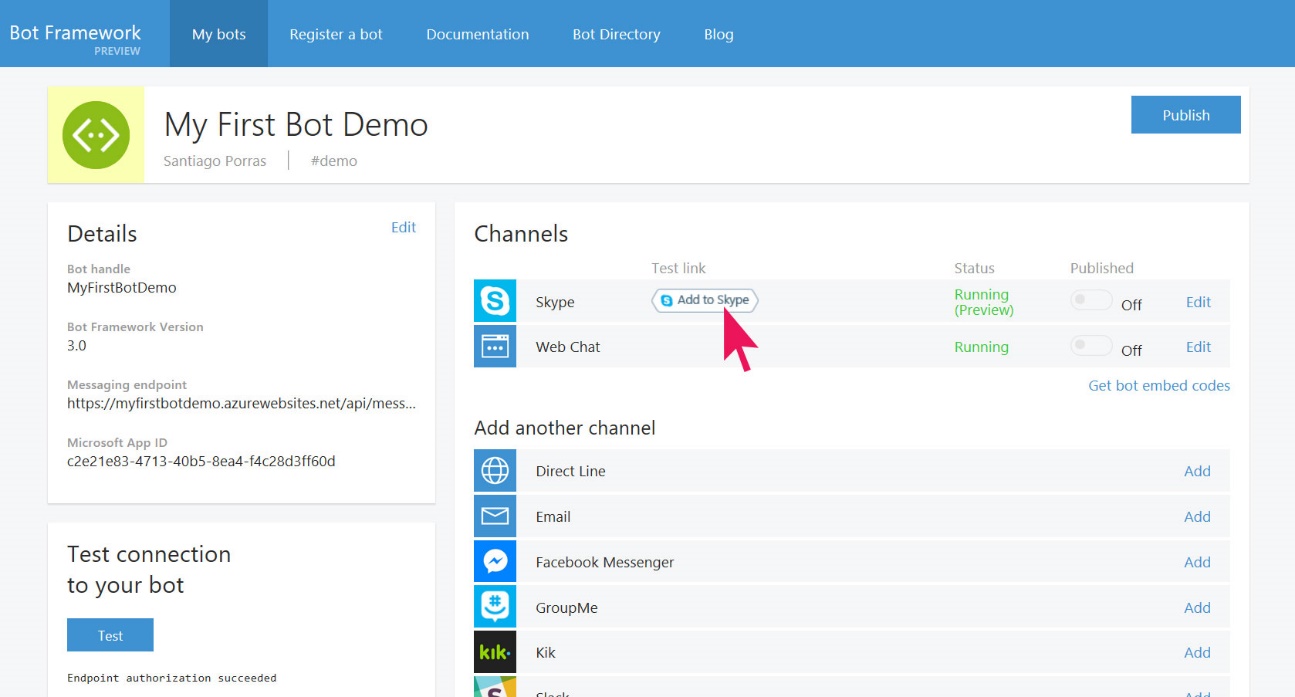Edit the Skype channel settings
The height and width of the screenshot is (697, 1295).
(x=1198, y=302)
